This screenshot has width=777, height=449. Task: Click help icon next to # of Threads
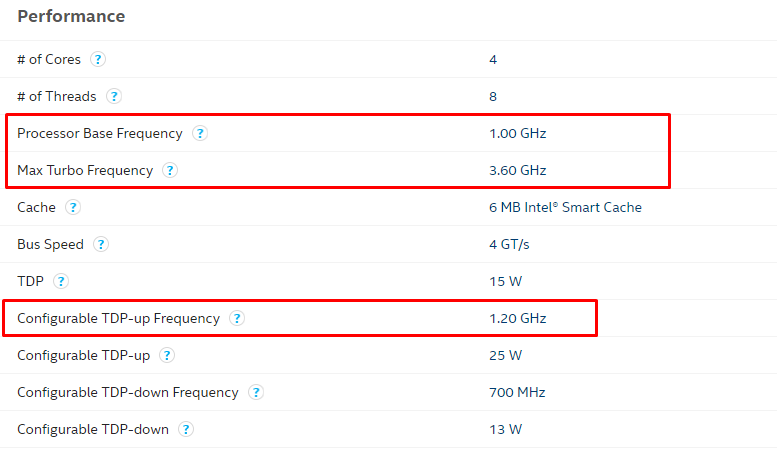[114, 96]
